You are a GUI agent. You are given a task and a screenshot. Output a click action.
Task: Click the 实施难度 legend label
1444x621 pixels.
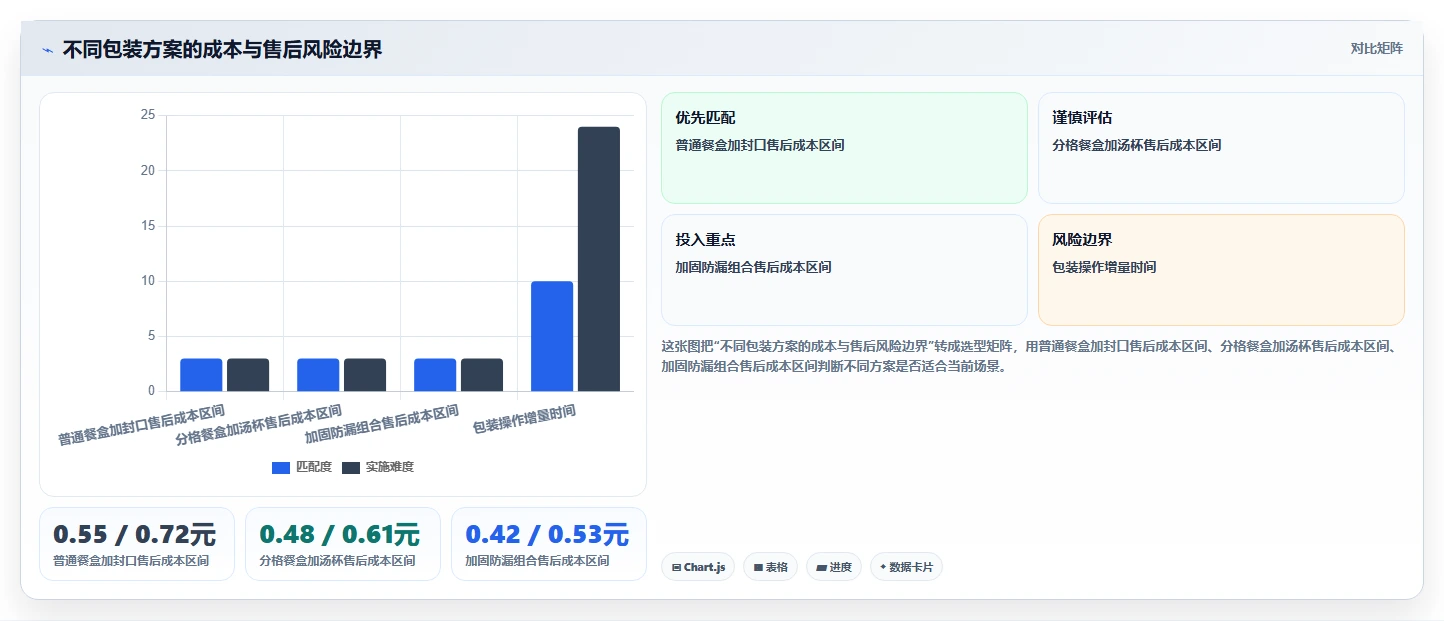[389, 467]
